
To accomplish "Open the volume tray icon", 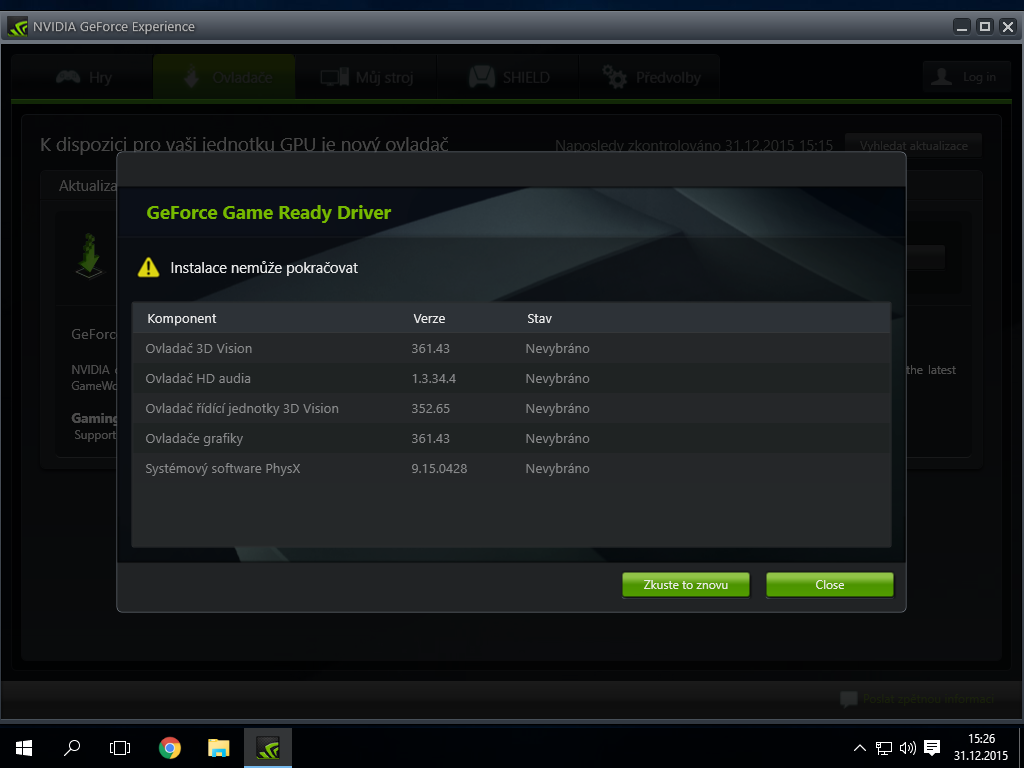I will 908,748.
